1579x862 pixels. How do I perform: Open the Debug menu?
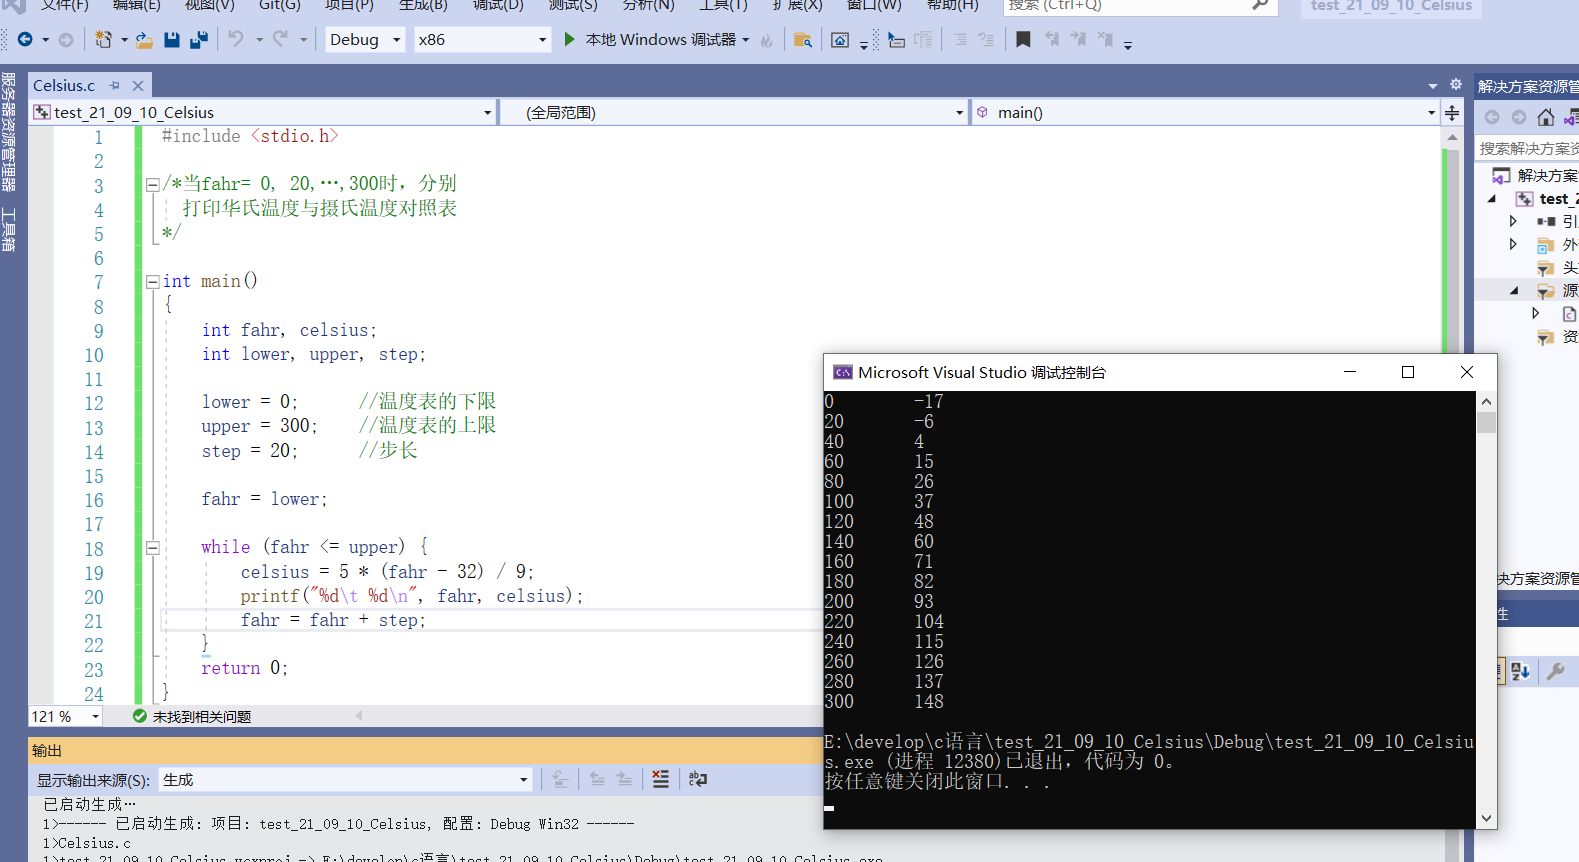[x=498, y=5]
